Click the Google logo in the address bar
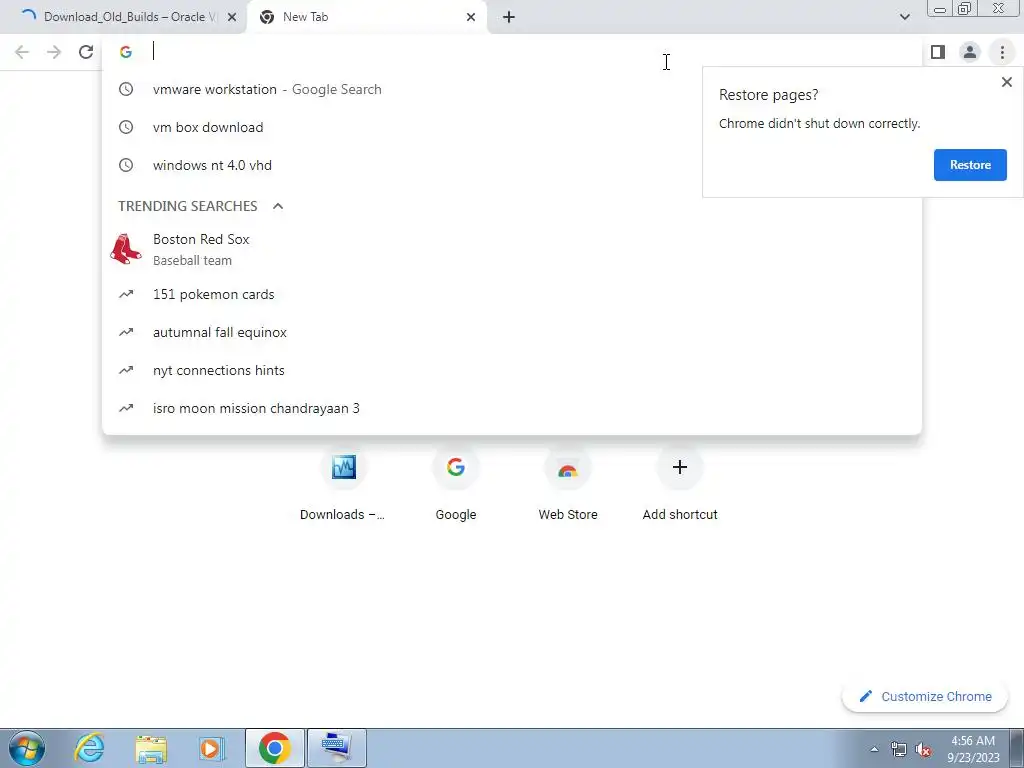 pos(126,52)
